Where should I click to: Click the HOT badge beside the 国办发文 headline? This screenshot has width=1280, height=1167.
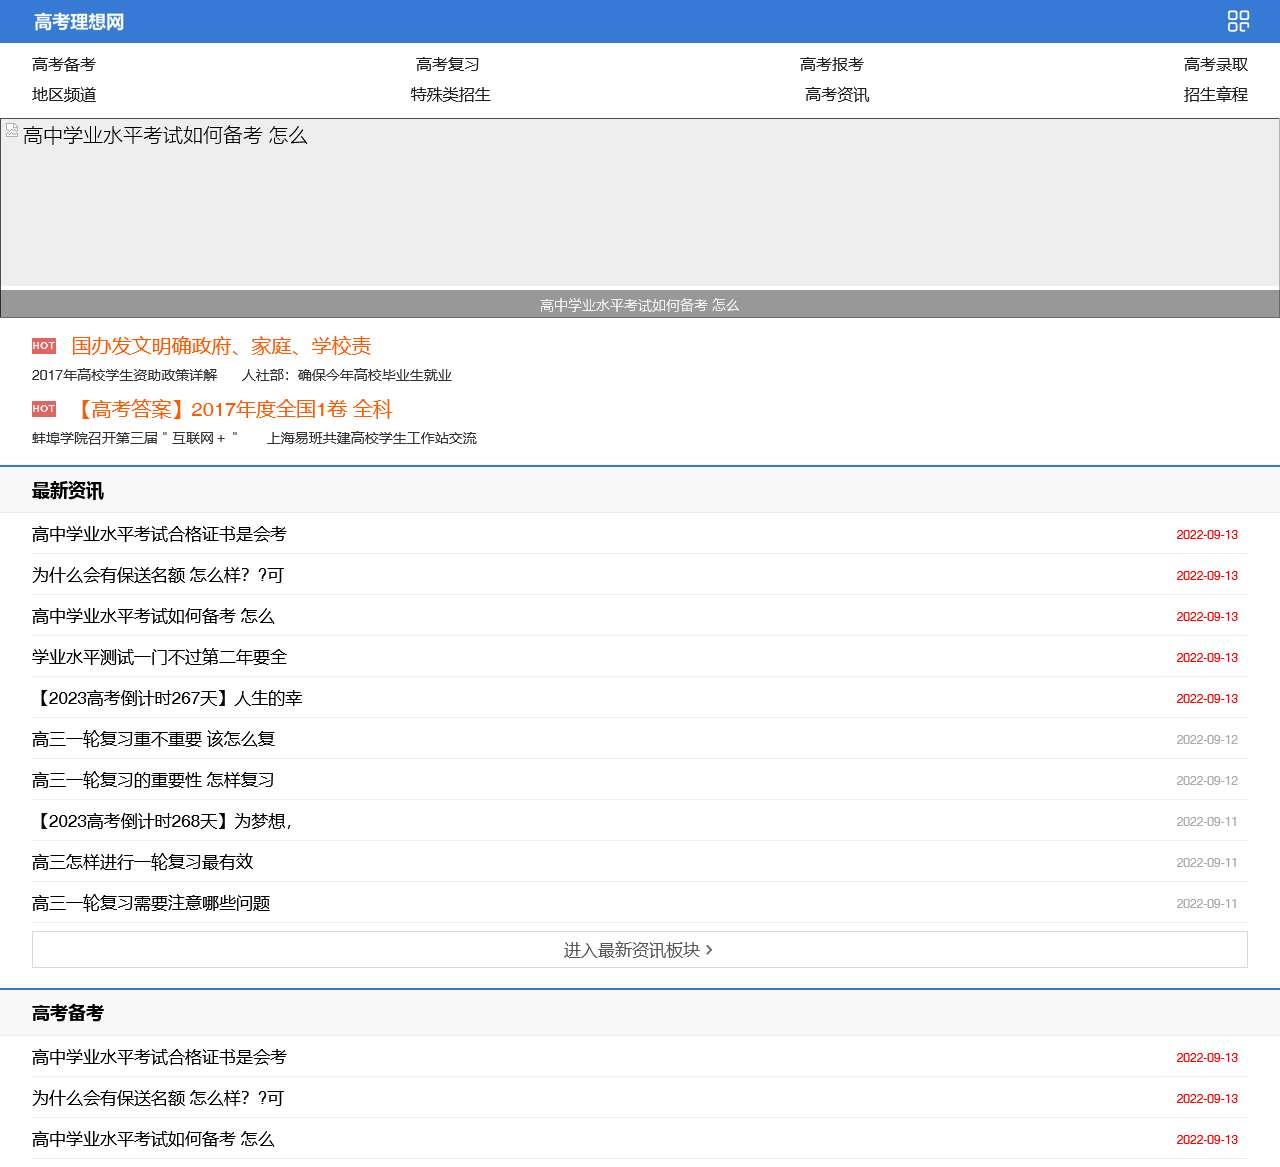pos(43,346)
